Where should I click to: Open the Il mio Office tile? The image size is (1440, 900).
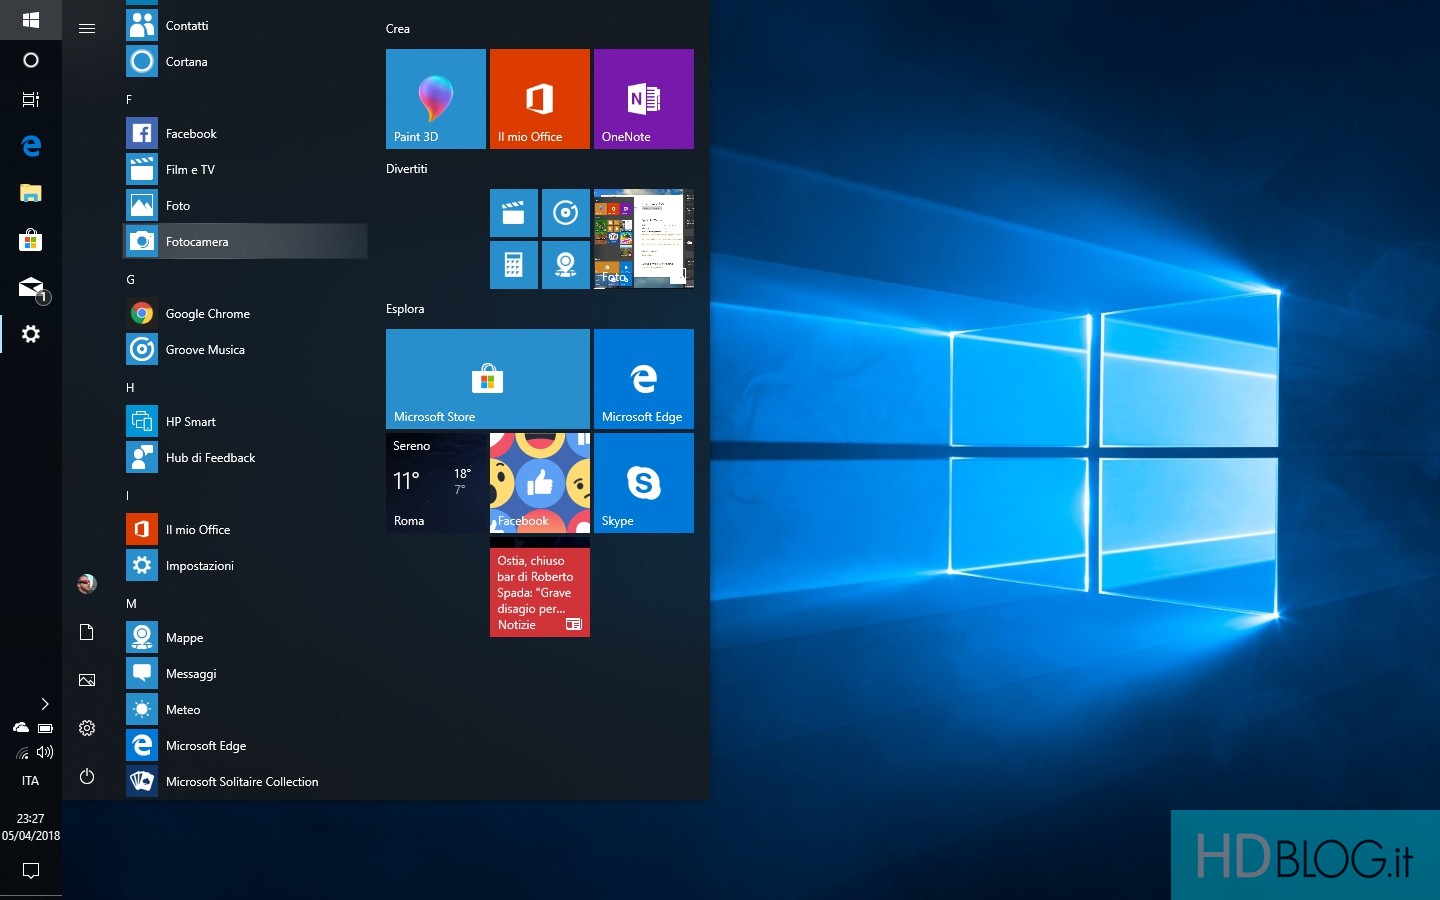(x=540, y=99)
